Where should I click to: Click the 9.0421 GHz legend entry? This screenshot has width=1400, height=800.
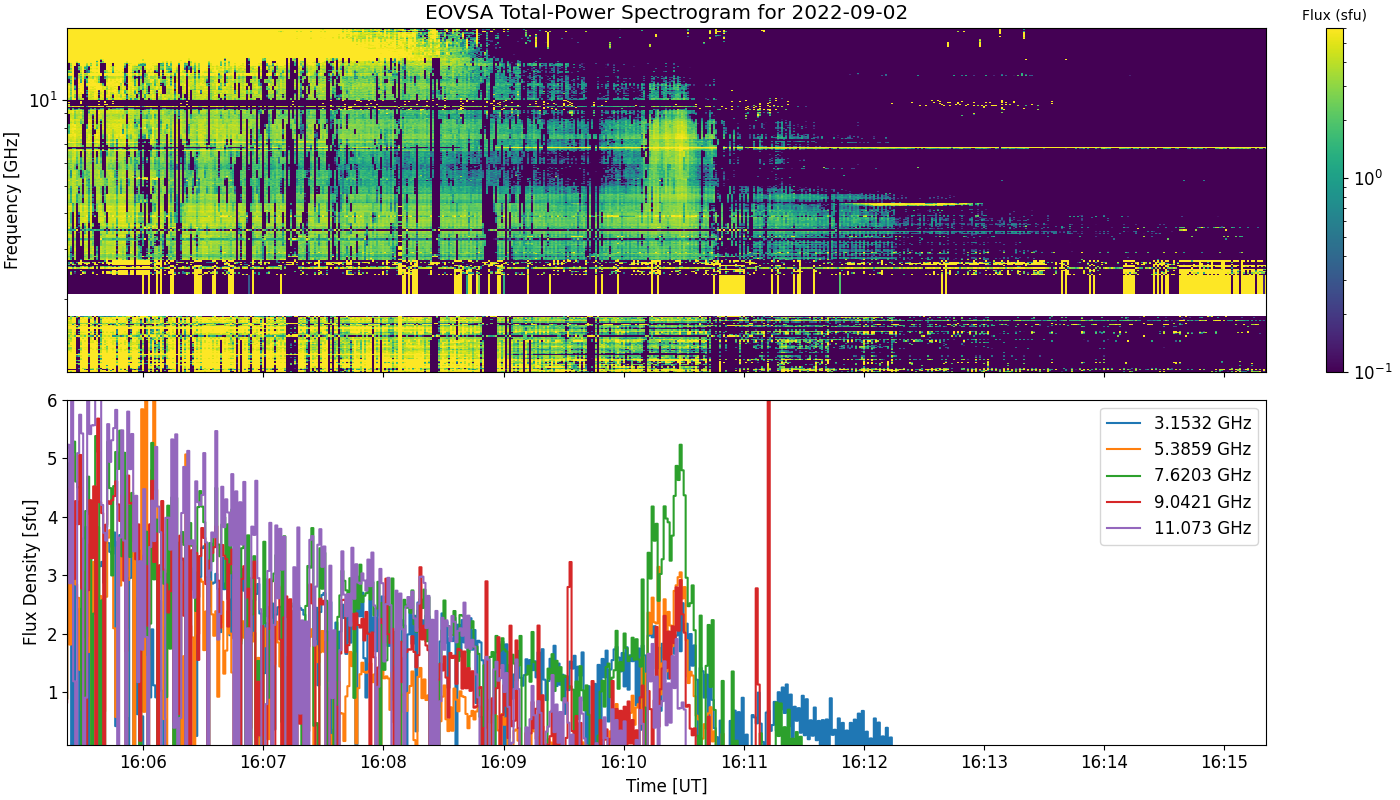pyautogui.click(x=1179, y=502)
